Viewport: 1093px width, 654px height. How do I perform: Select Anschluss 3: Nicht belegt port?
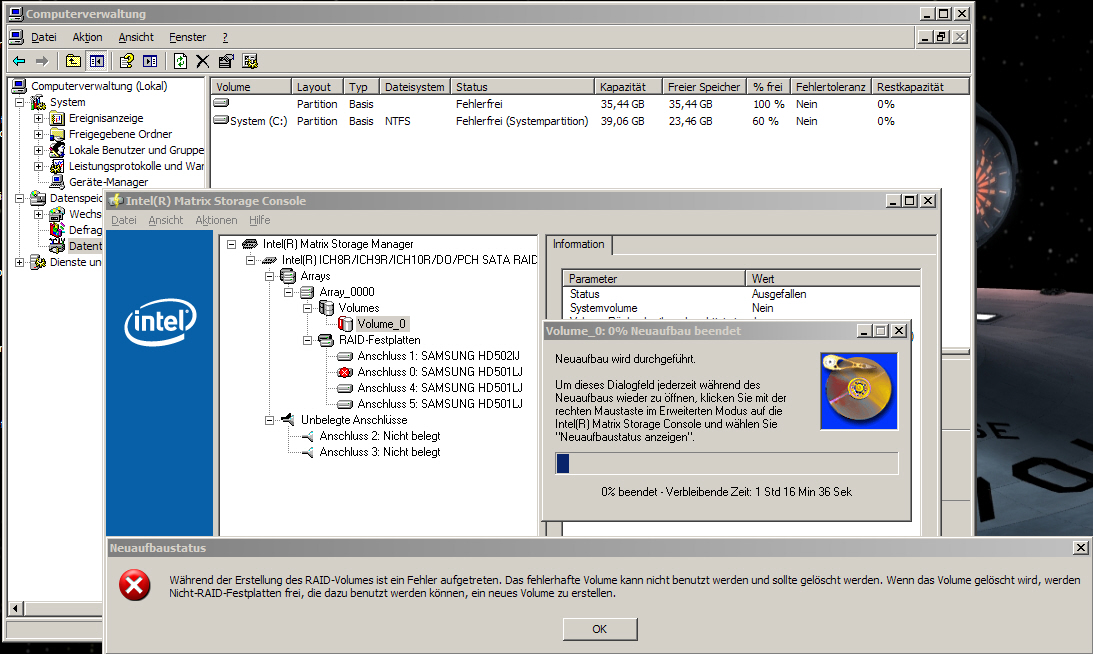tap(379, 453)
